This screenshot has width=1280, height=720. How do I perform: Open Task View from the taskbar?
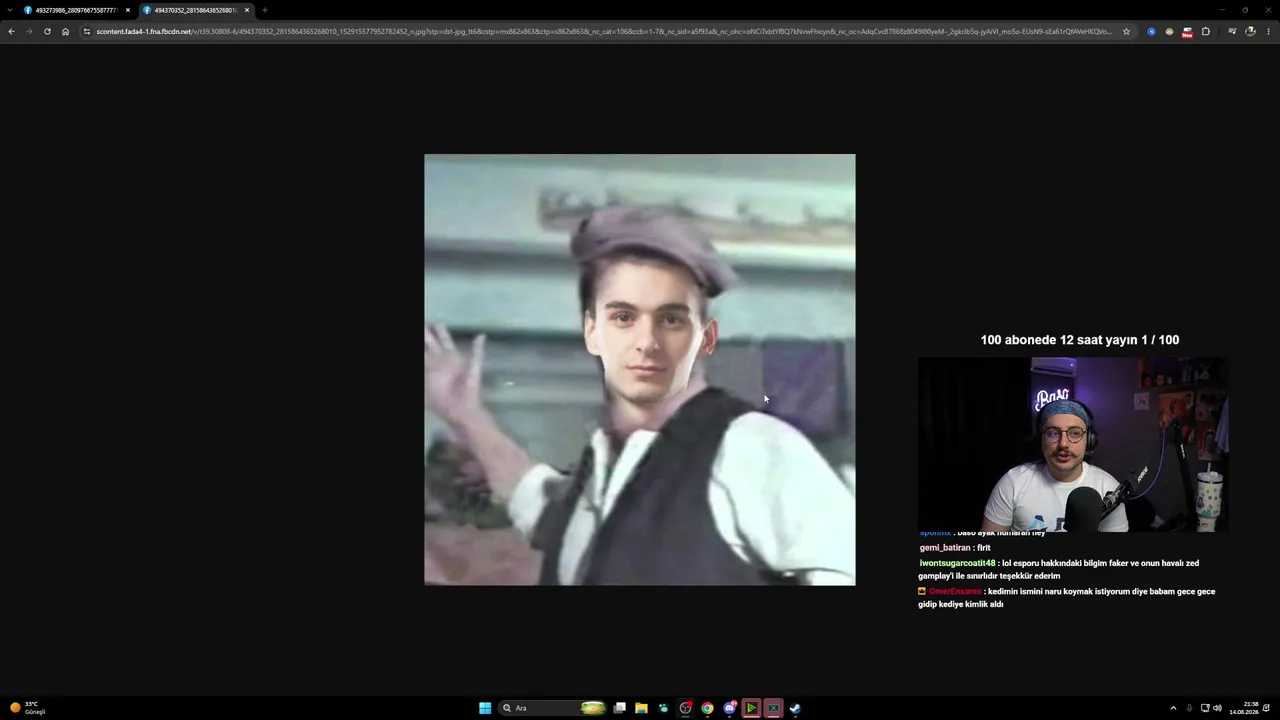coord(620,708)
